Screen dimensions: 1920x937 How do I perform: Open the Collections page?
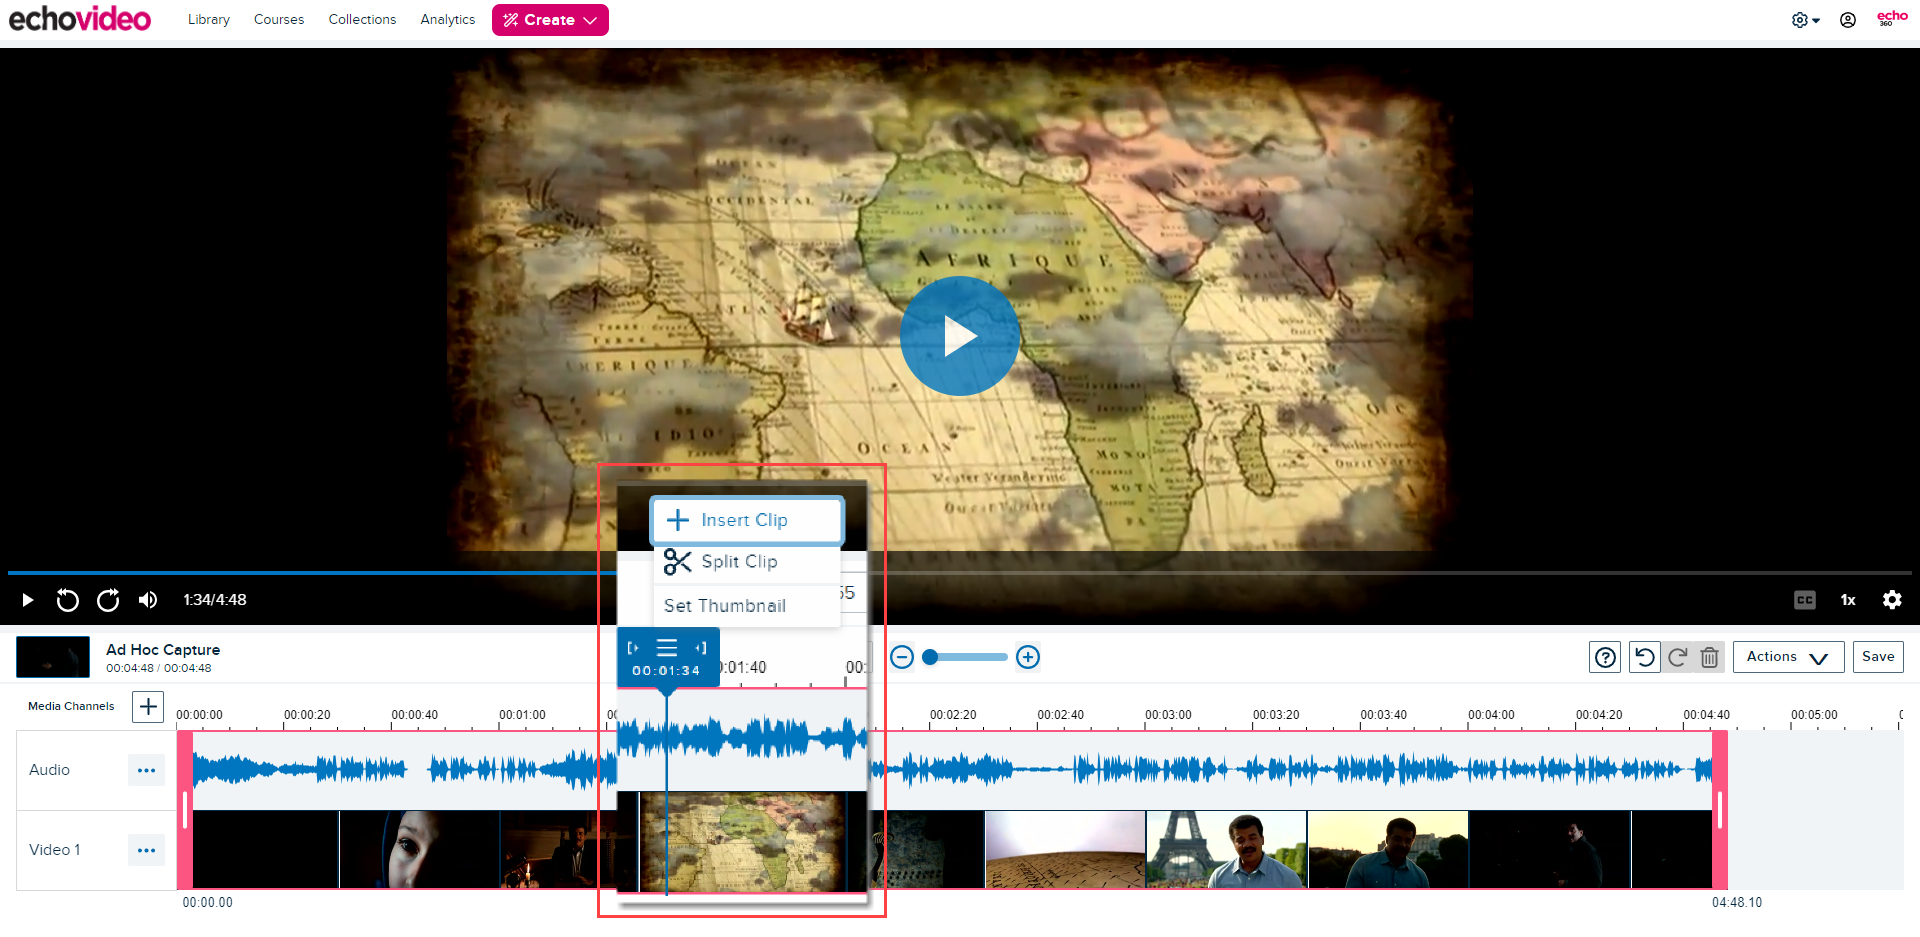362,19
